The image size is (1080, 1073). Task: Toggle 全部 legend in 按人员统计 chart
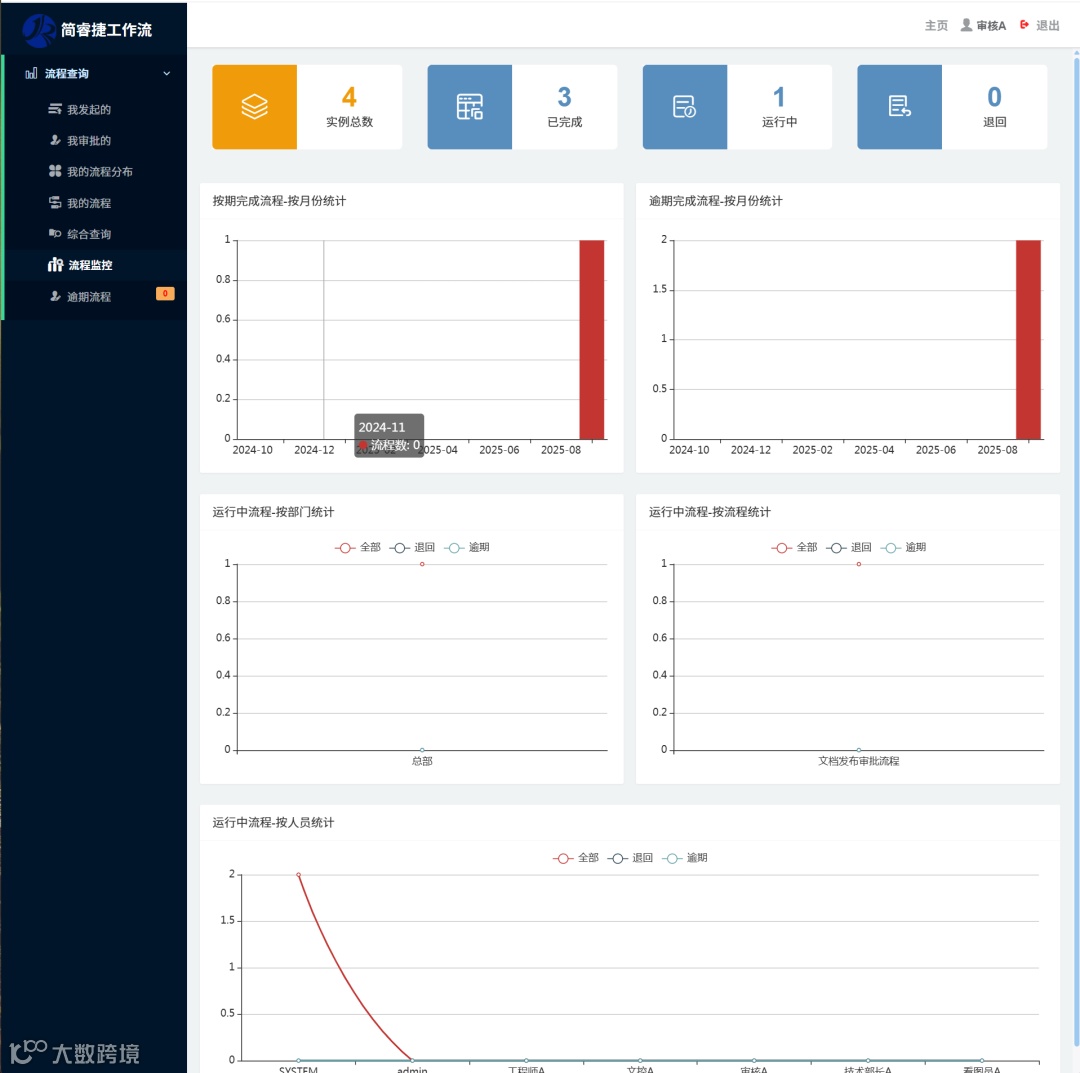pyautogui.click(x=575, y=858)
